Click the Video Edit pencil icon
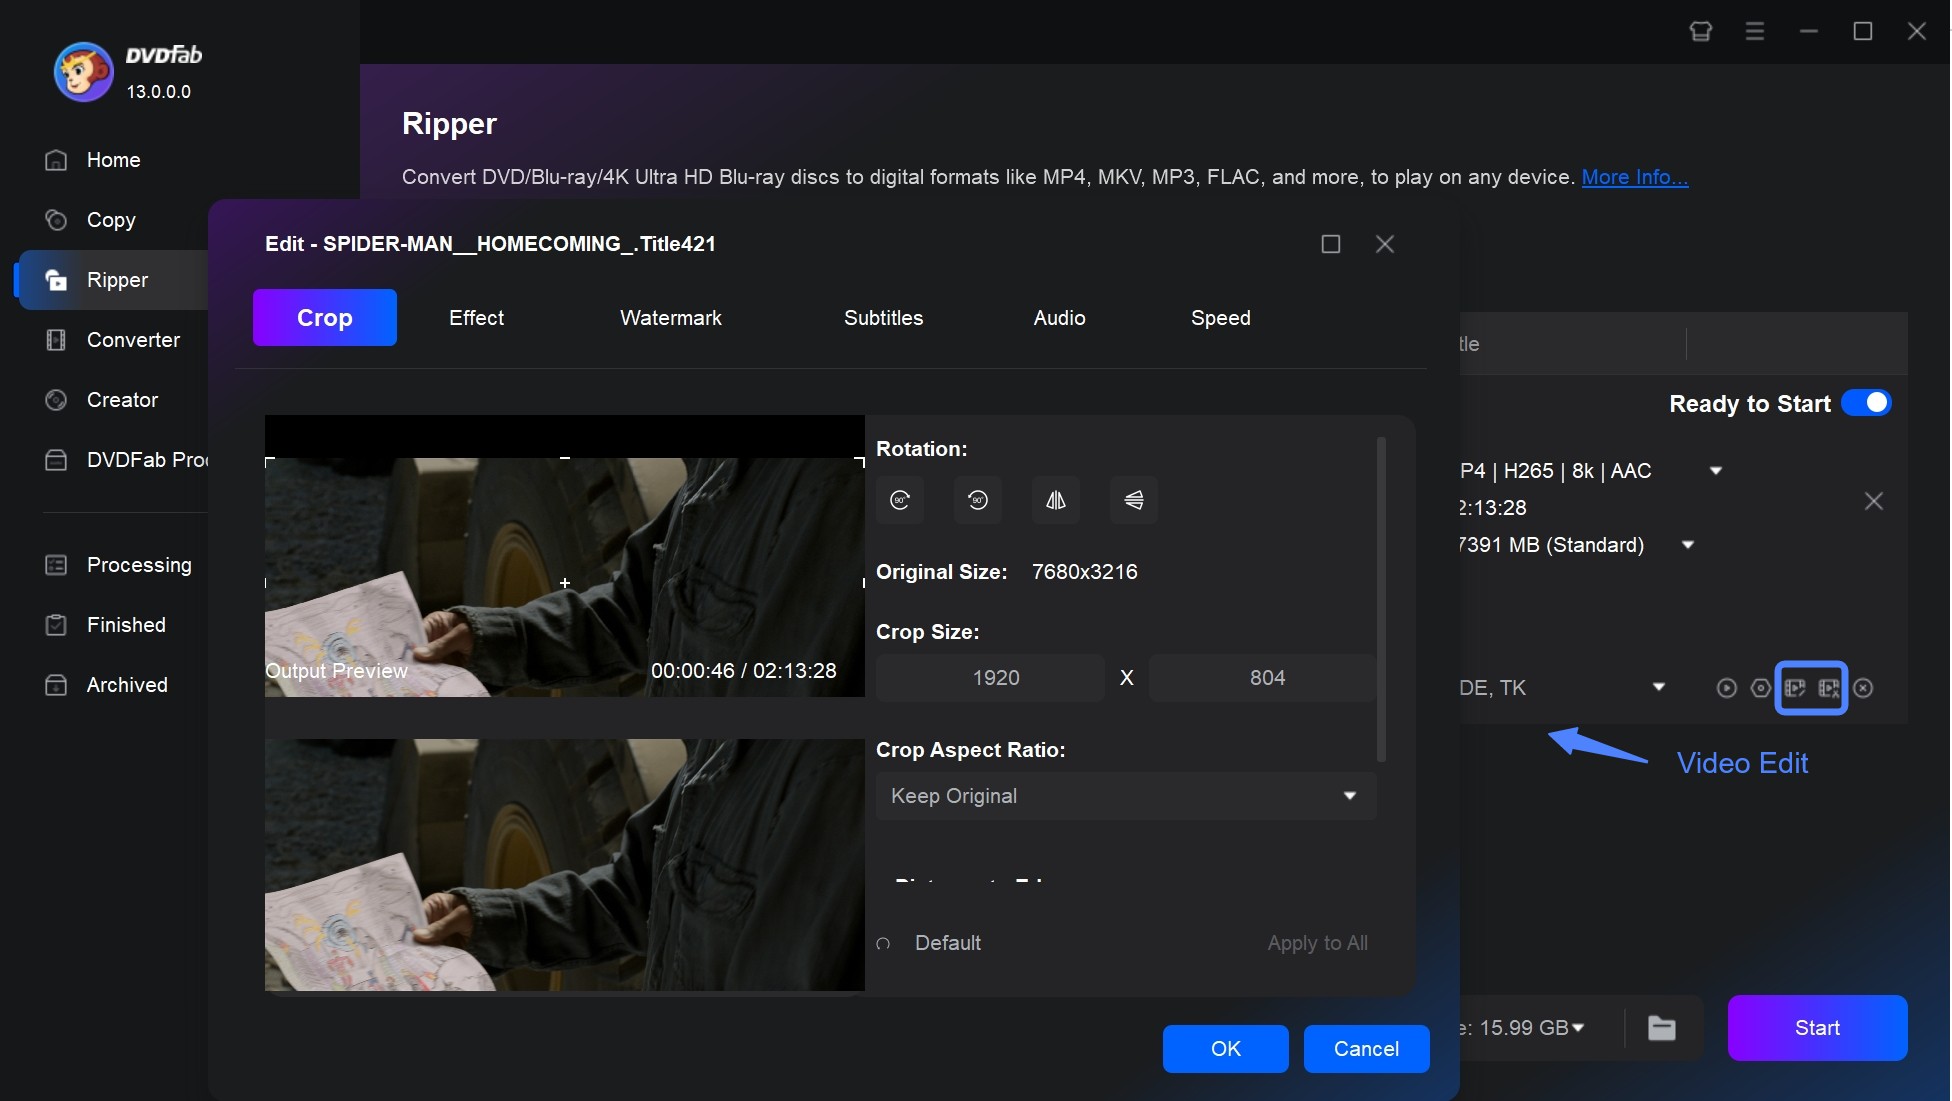Viewport: 1952px width, 1101px height. coord(1798,688)
